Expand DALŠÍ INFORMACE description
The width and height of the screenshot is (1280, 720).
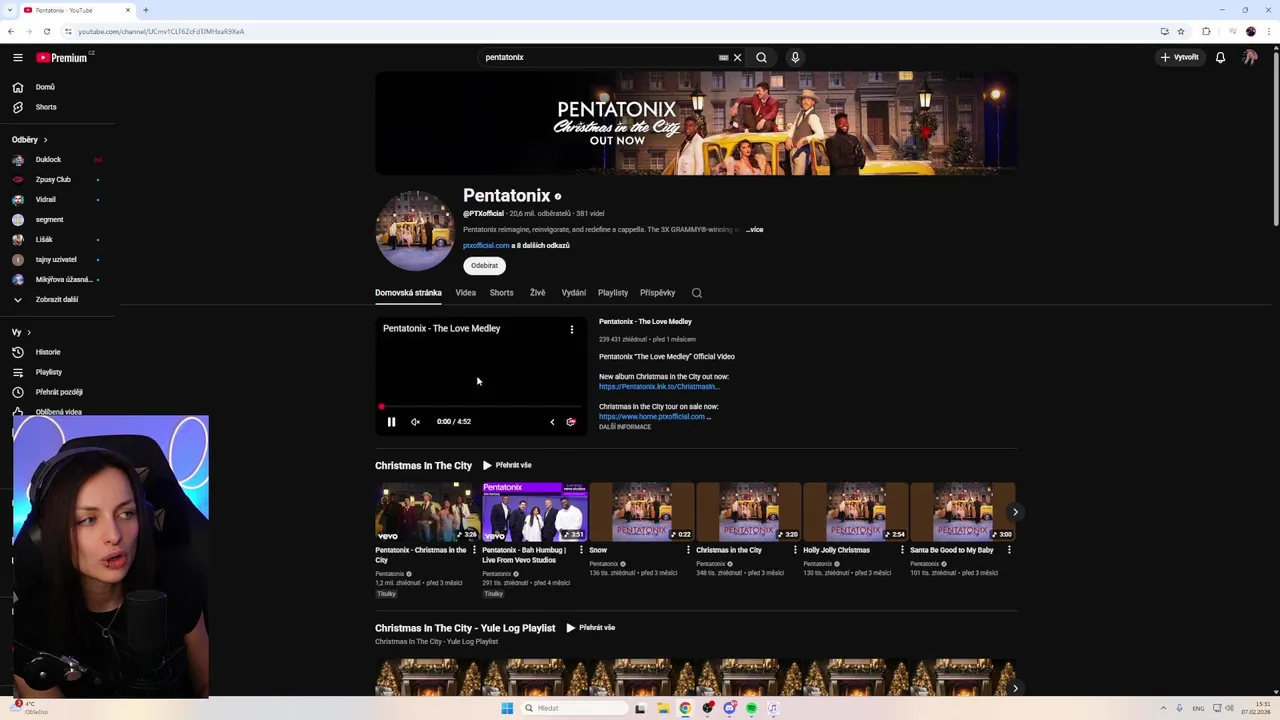pos(625,427)
